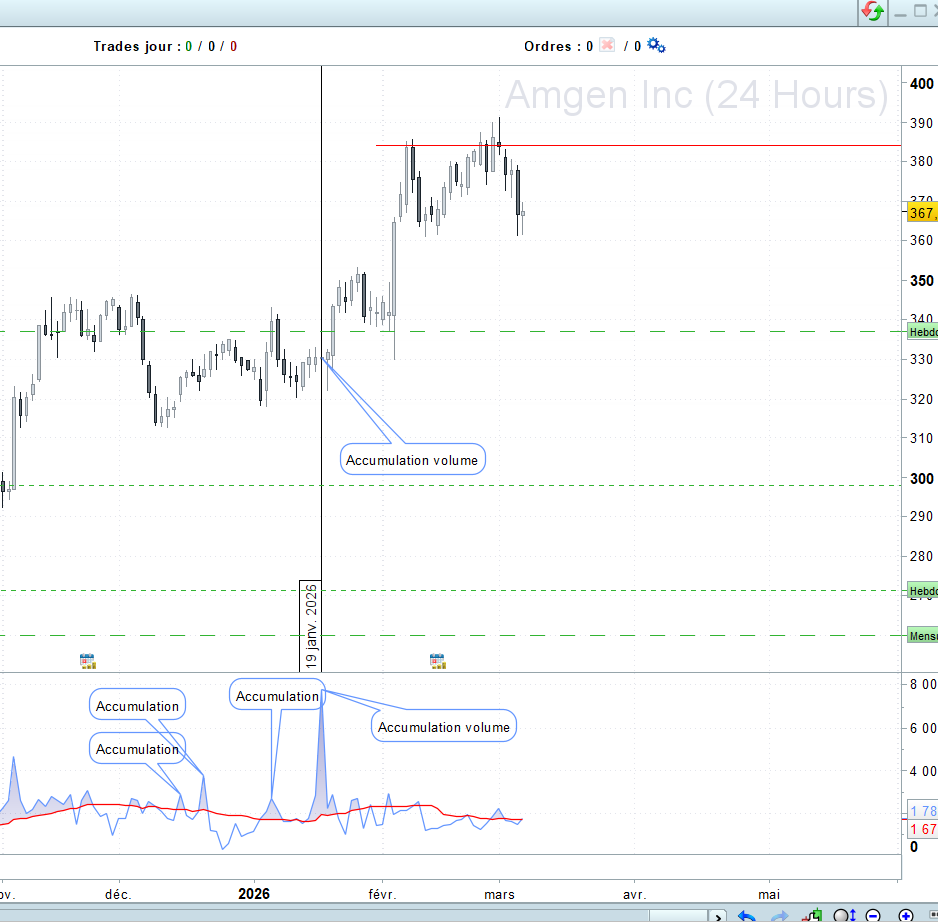
Task: Select the 19 janv. 2026 vertical line label
Action: pos(310,626)
